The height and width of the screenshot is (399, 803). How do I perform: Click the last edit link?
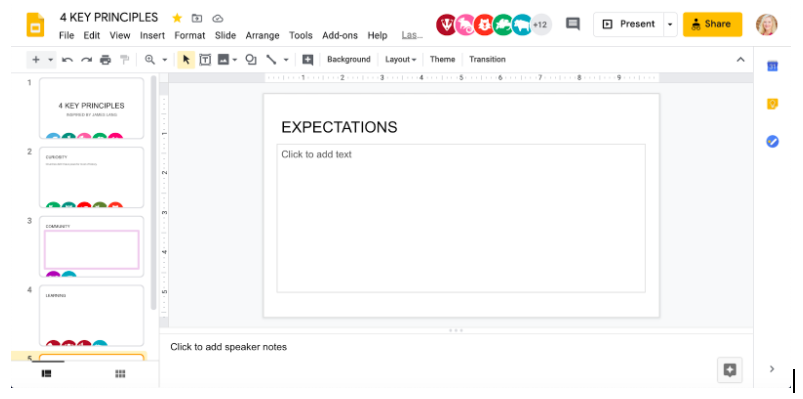tap(412, 35)
